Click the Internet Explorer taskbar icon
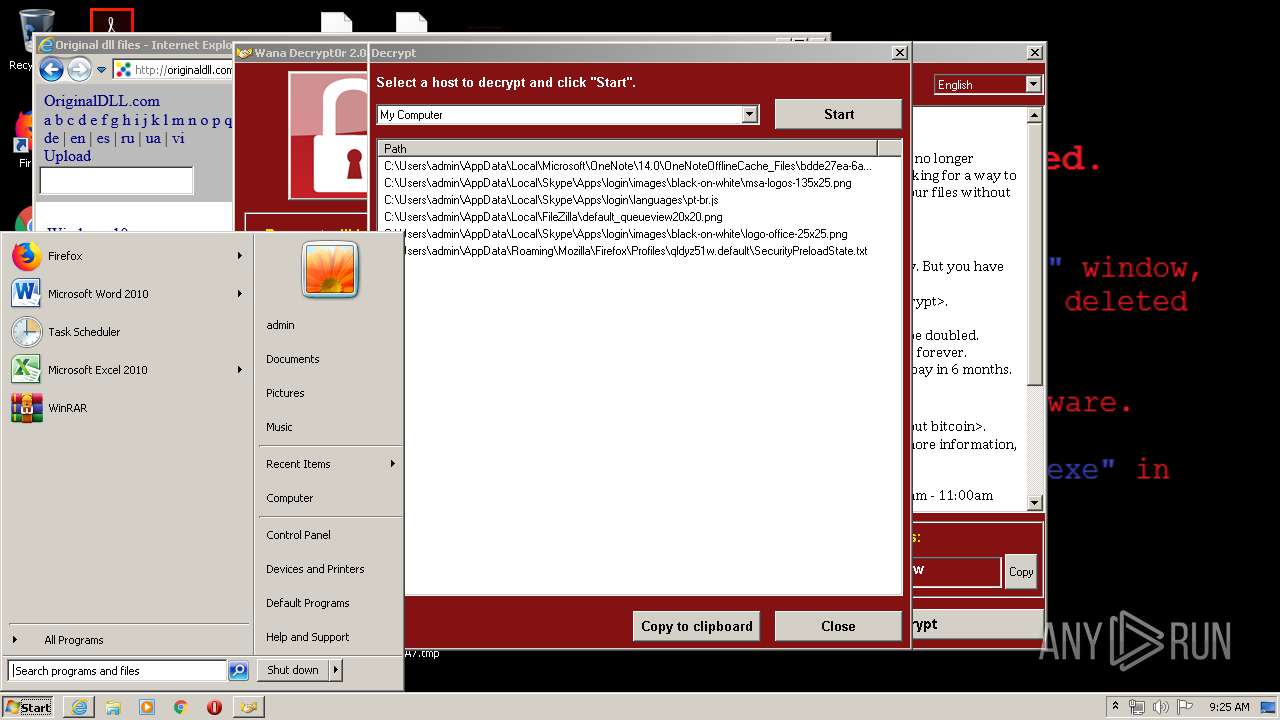Image resolution: width=1280 pixels, height=720 pixels. (79, 707)
